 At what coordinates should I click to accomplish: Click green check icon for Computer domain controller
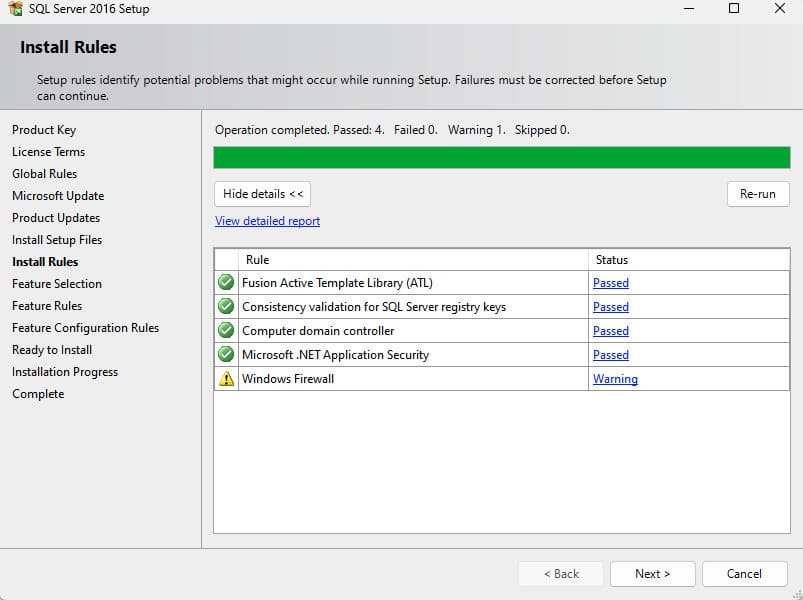[x=226, y=331]
